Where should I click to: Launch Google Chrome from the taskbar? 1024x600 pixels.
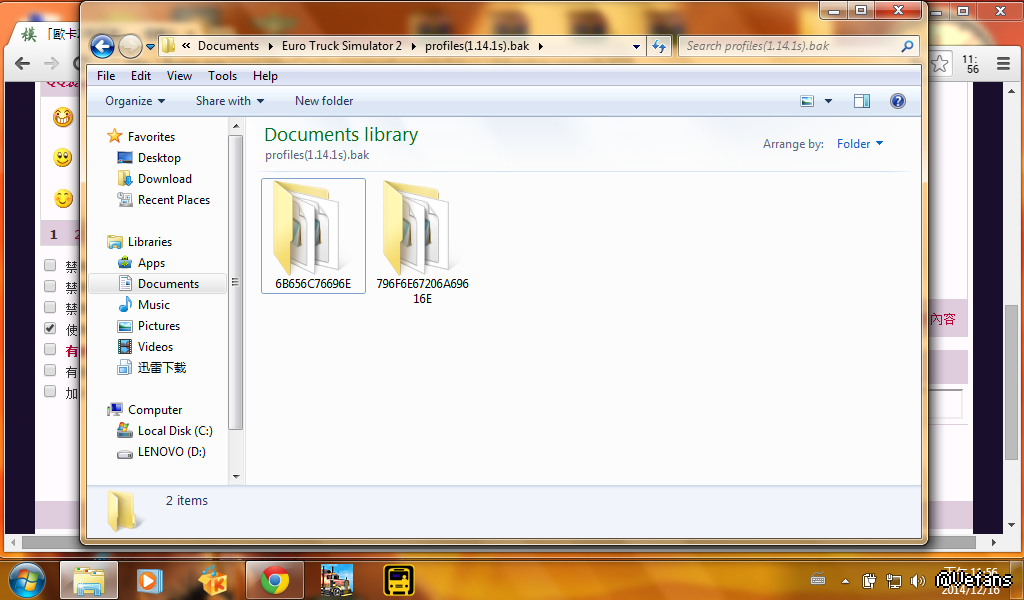275,580
